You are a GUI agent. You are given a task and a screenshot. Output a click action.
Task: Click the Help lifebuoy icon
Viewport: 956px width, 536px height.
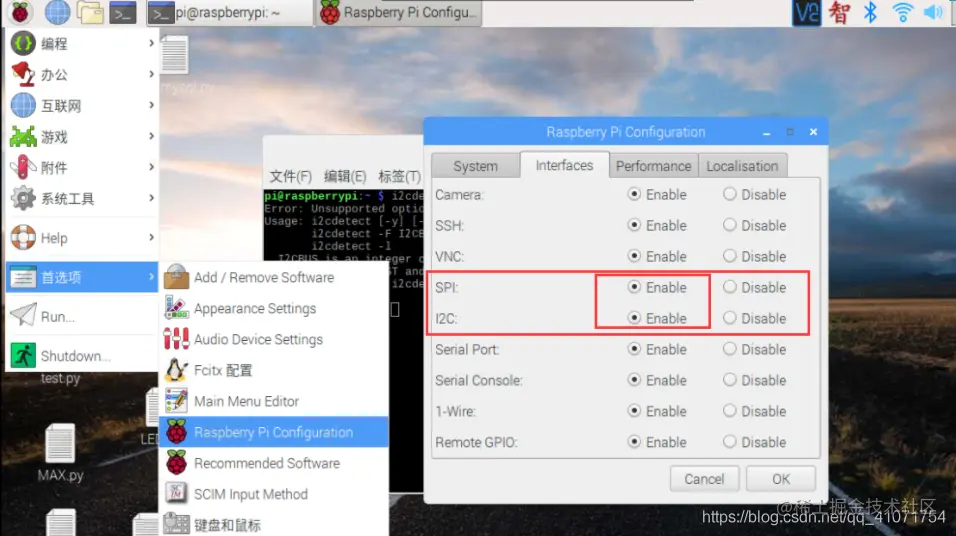23,238
